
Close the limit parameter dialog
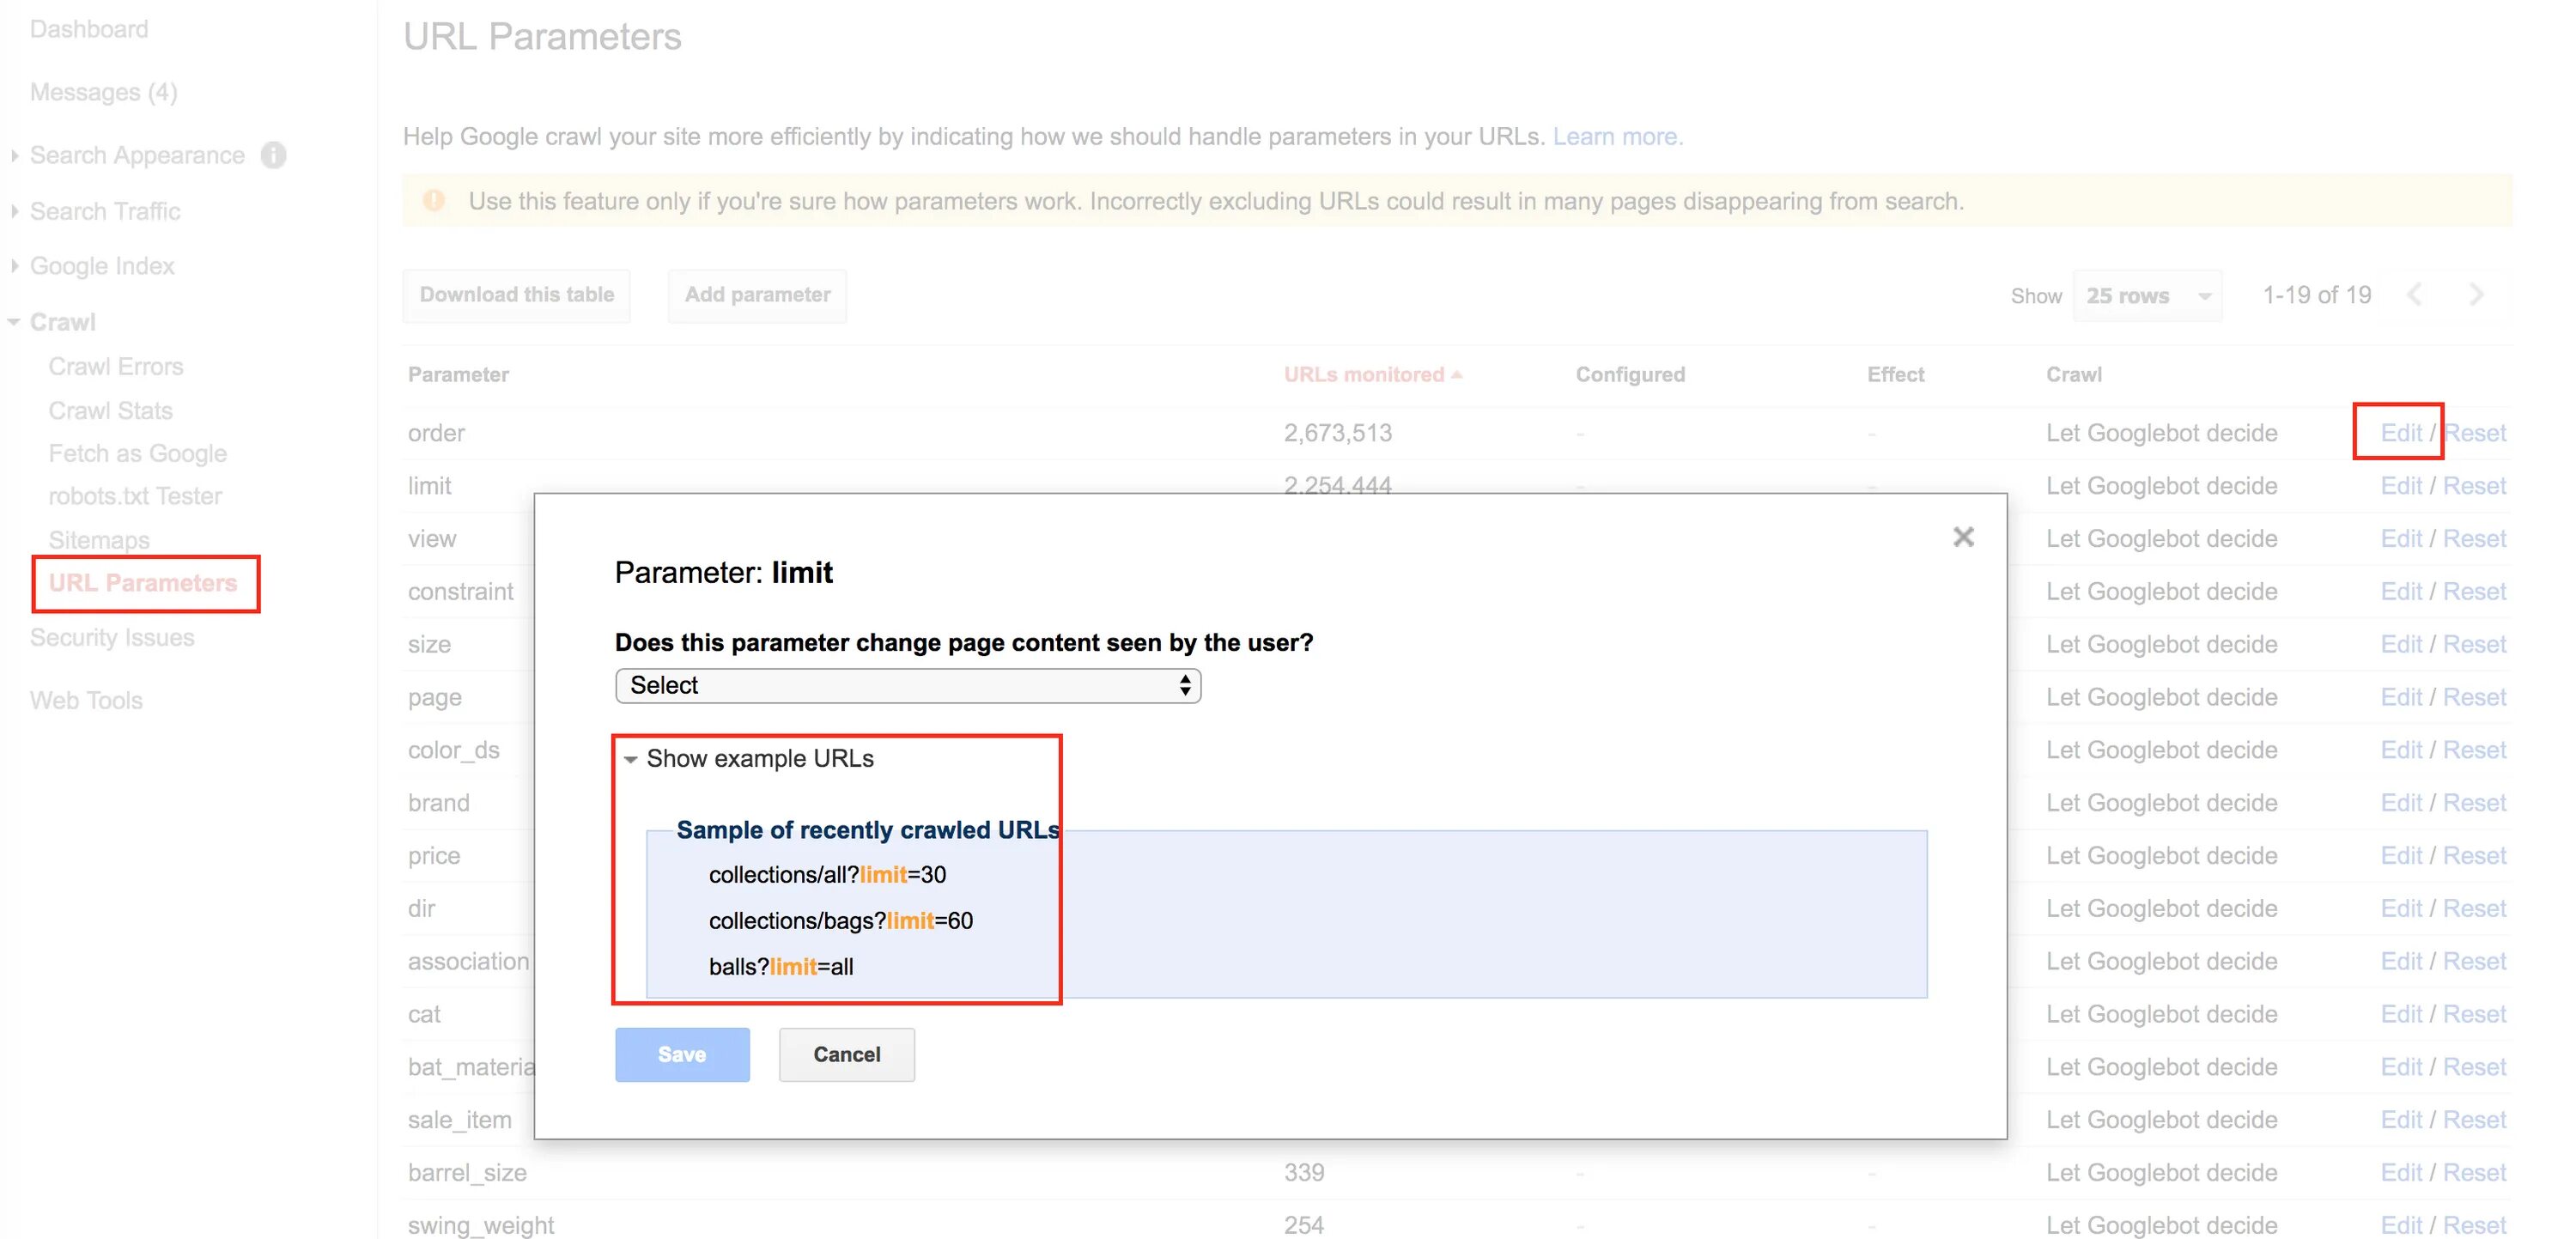1963,537
